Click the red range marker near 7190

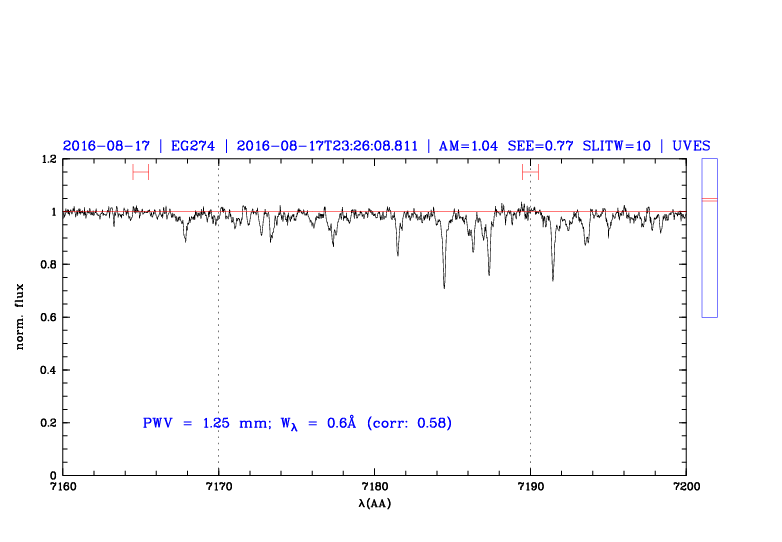pos(530,172)
